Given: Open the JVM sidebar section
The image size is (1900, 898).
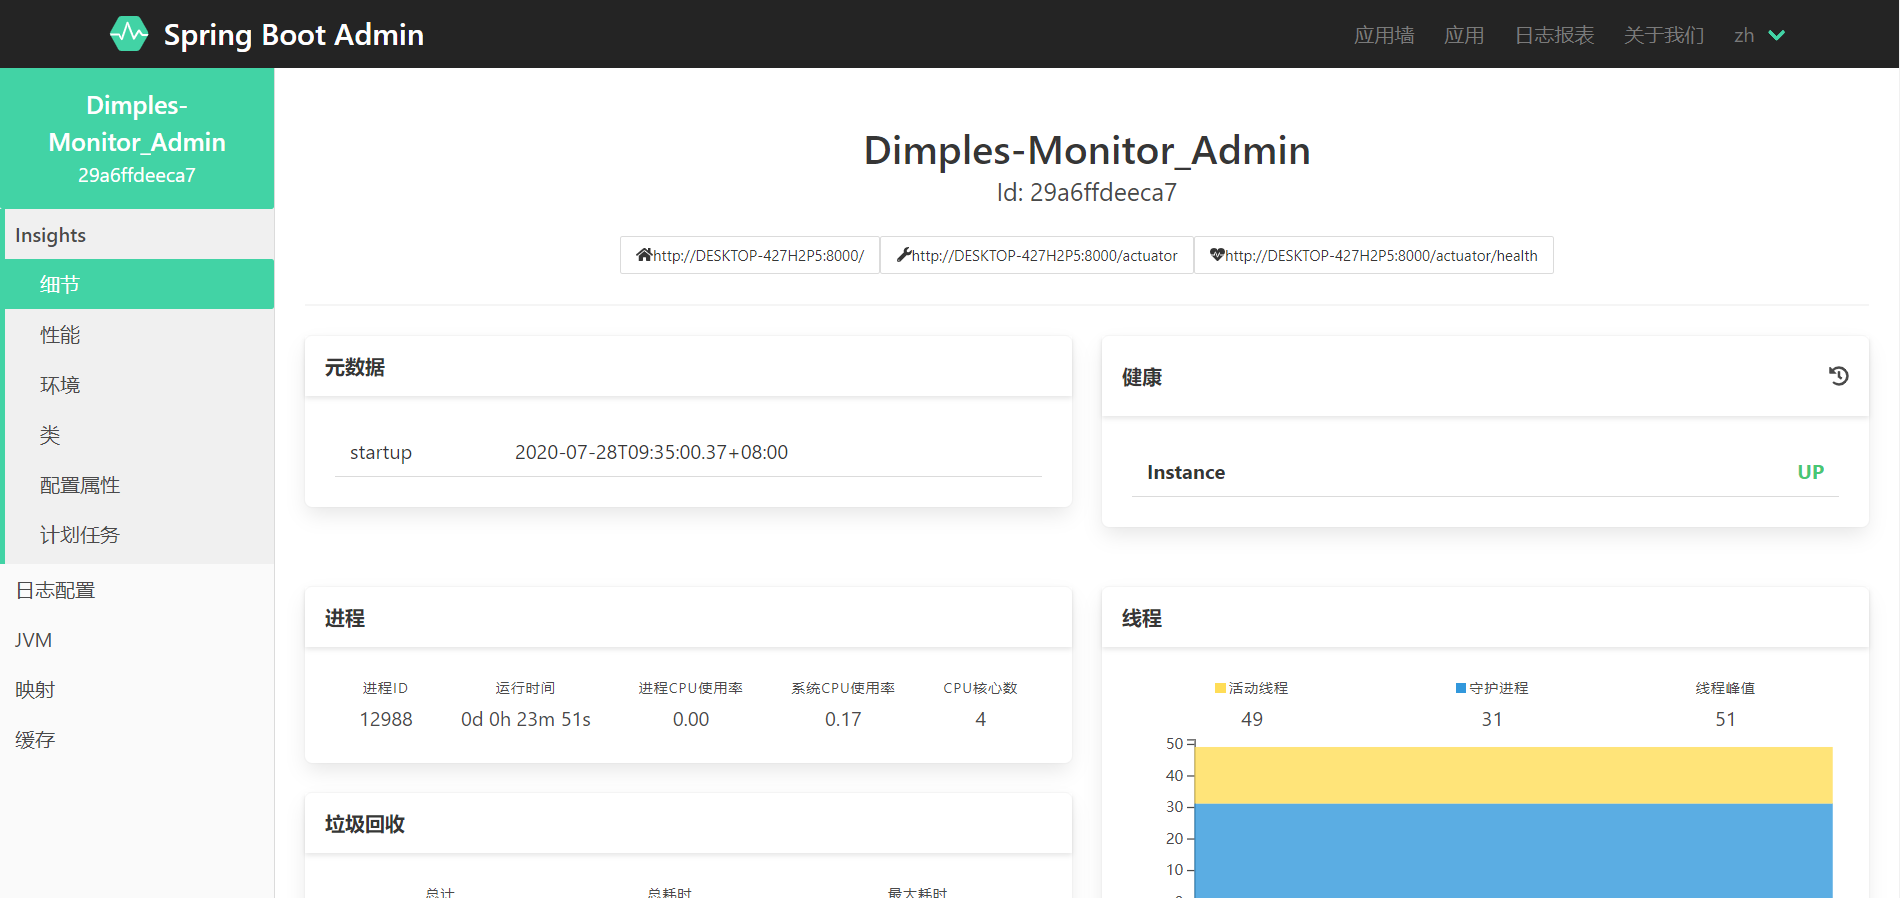Looking at the screenshot, I should pyautogui.click(x=137, y=640).
